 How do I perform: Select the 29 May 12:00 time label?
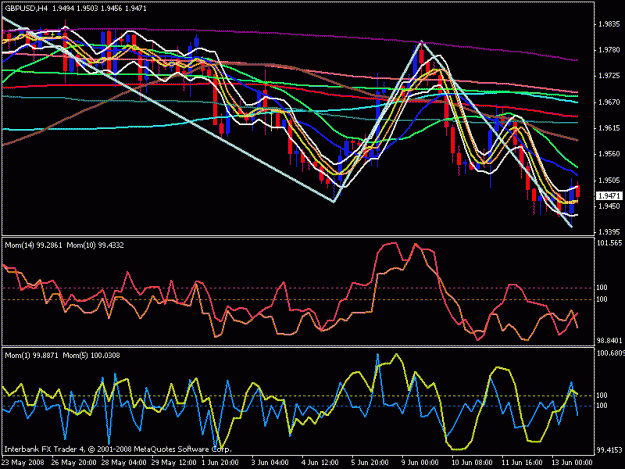(x=174, y=463)
